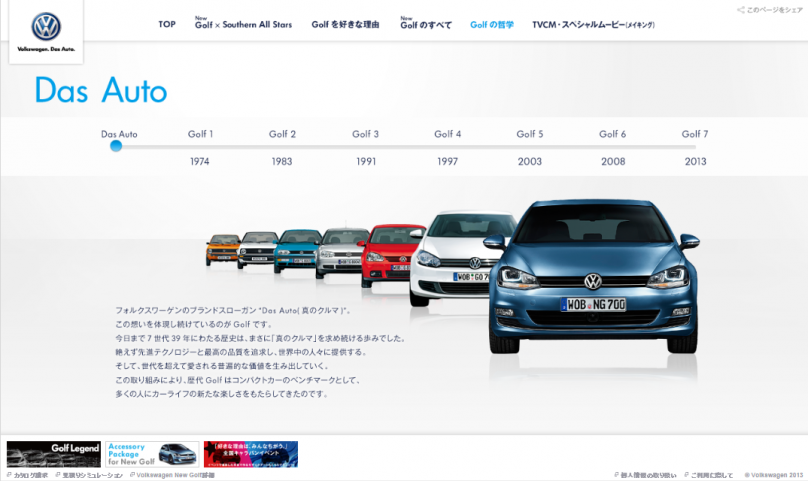Open the Golf Legend banner
Screen dimensions: 808x481
[x=54, y=454]
